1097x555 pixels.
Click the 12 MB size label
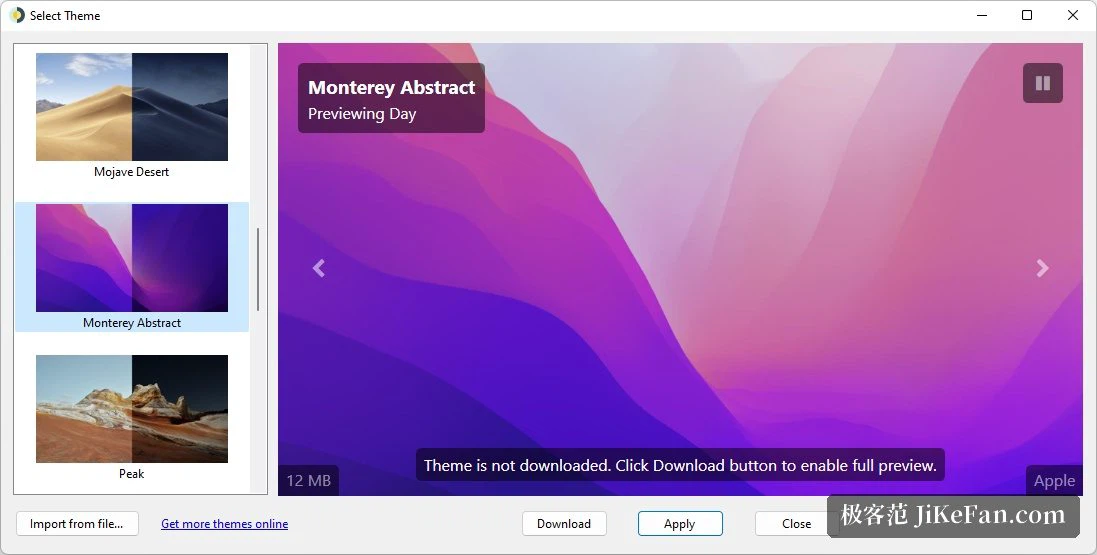(309, 481)
